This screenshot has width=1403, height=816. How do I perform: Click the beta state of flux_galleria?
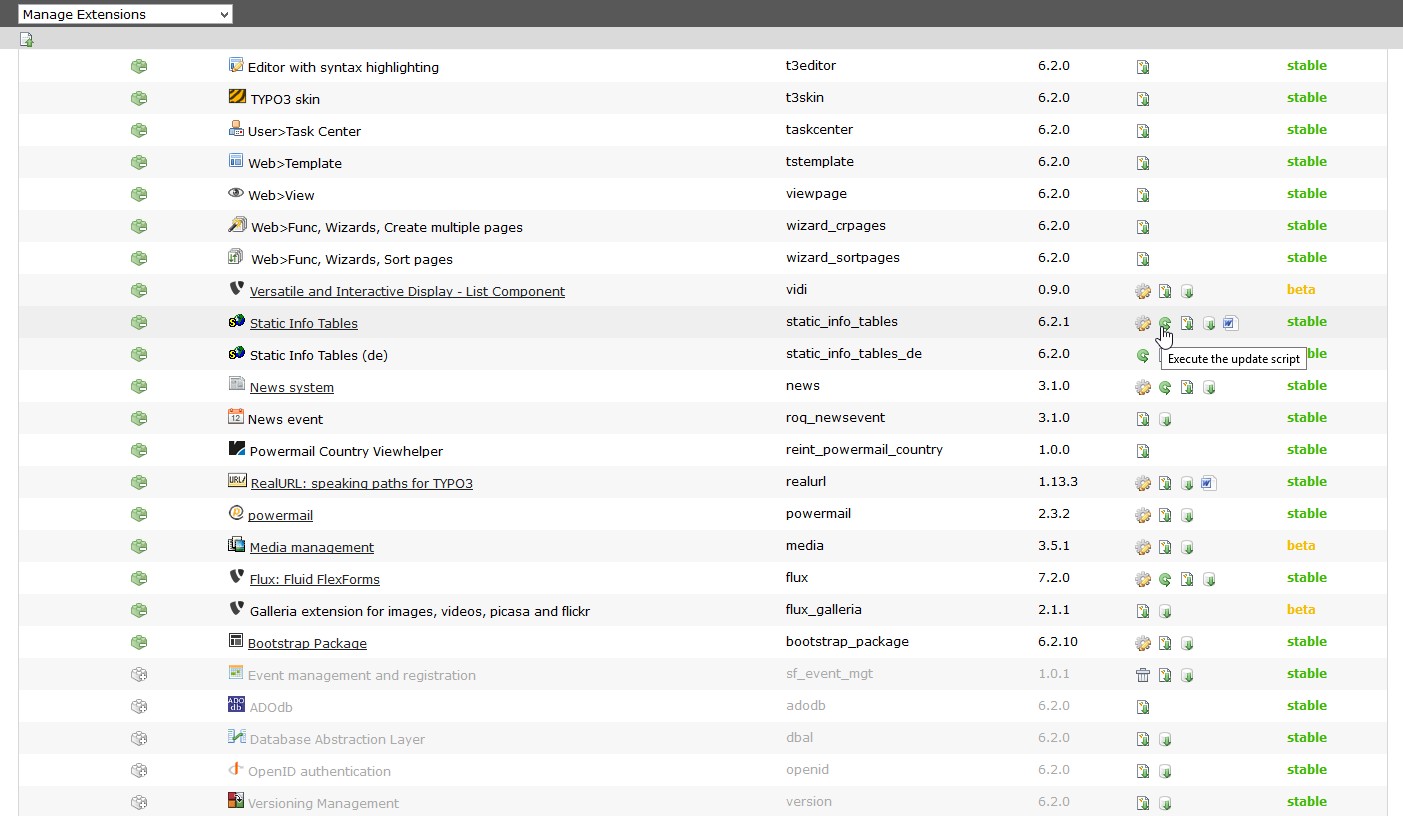[x=1301, y=610]
